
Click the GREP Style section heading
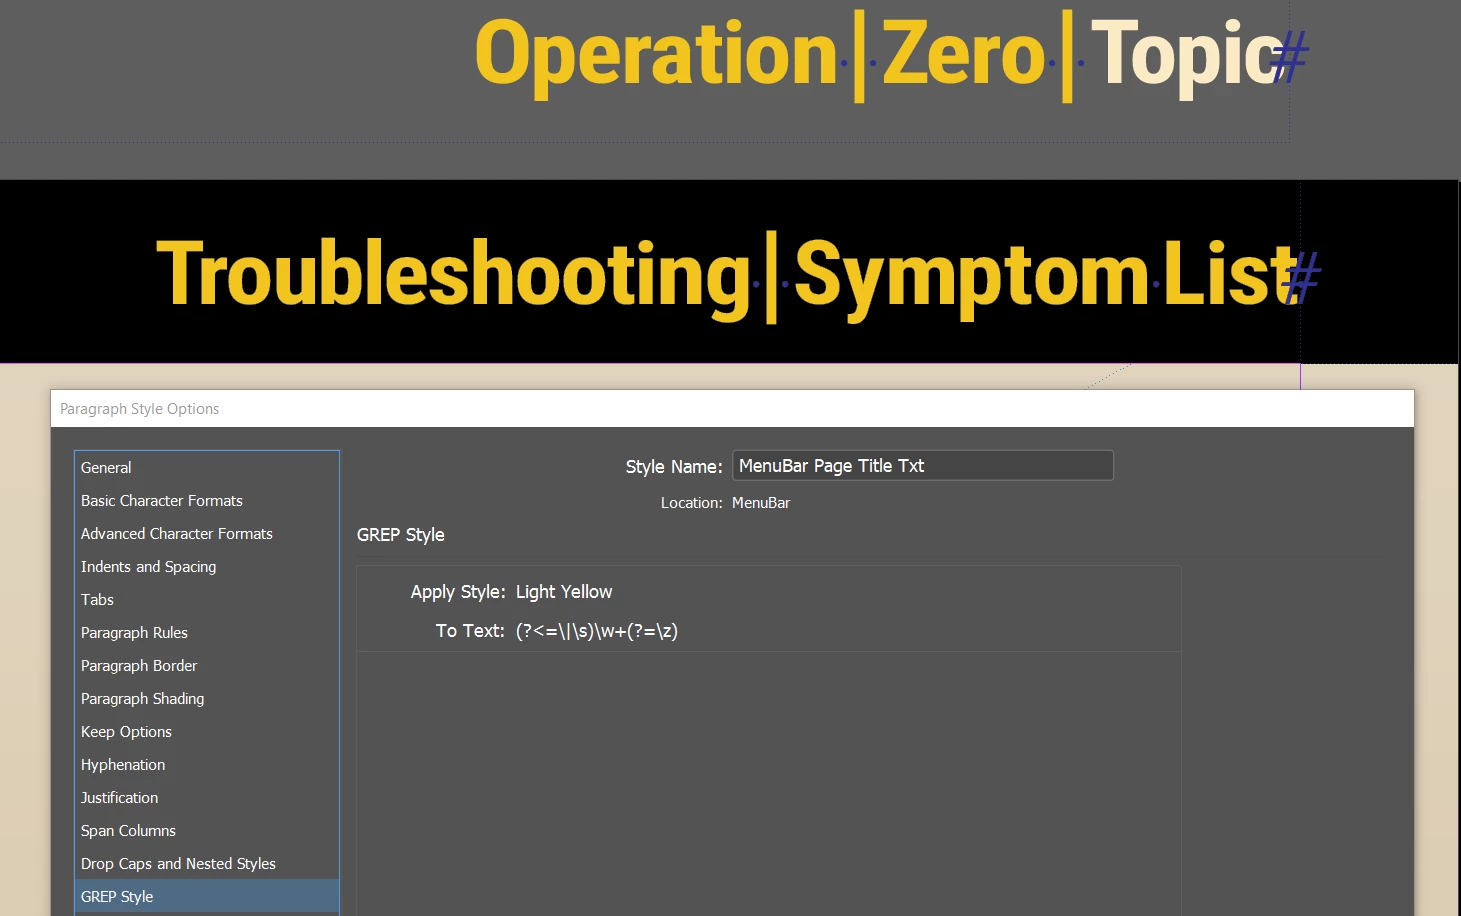[x=401, y=535]
